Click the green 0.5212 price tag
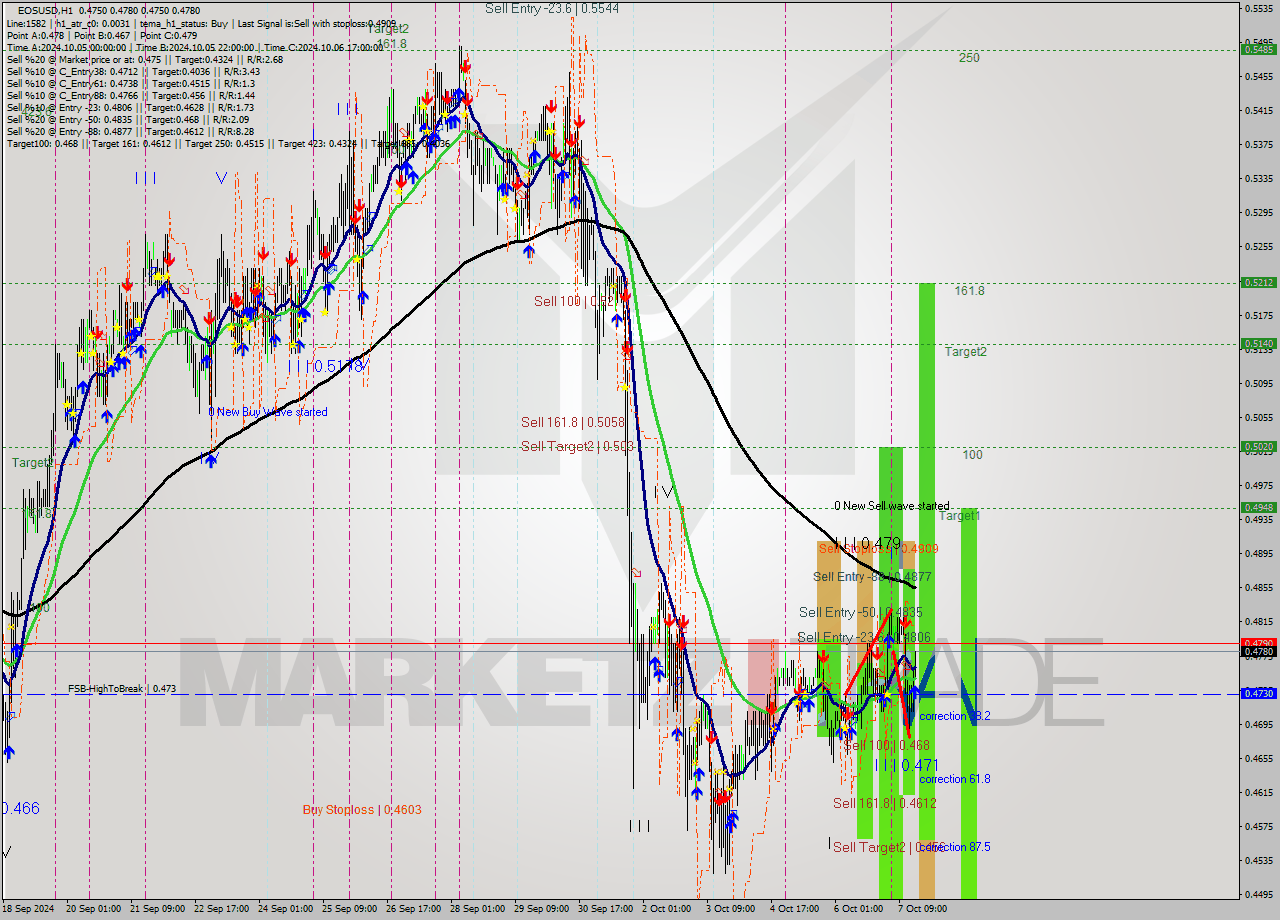Image resolution: width=1280 pixels, height=920 pixels. [1258, 283]
